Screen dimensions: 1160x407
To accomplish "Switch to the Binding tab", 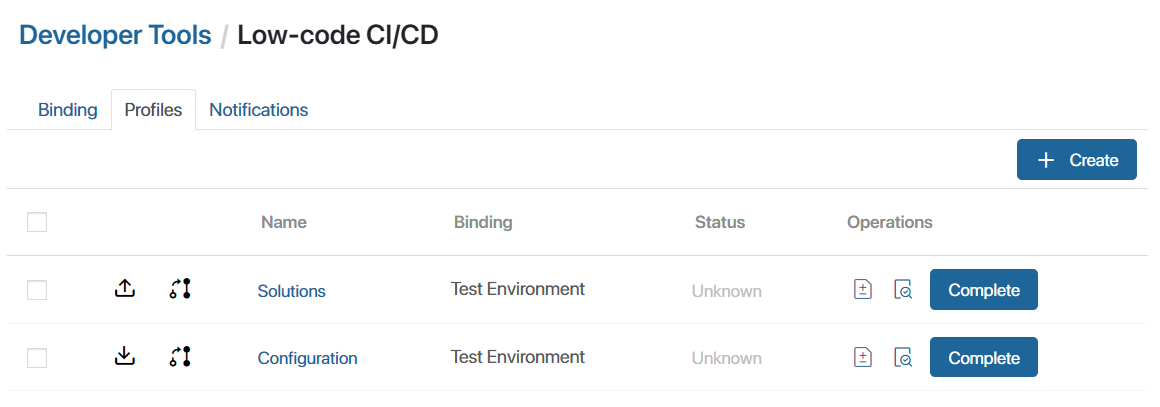I will pyautogui.click(x=67, y=110).
